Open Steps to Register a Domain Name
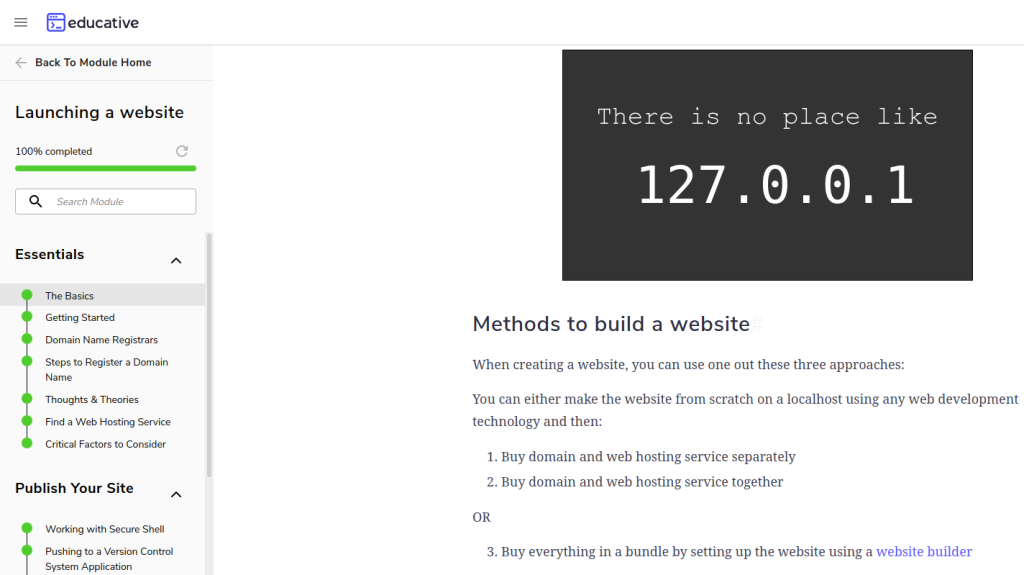 [x=106, y=370]
